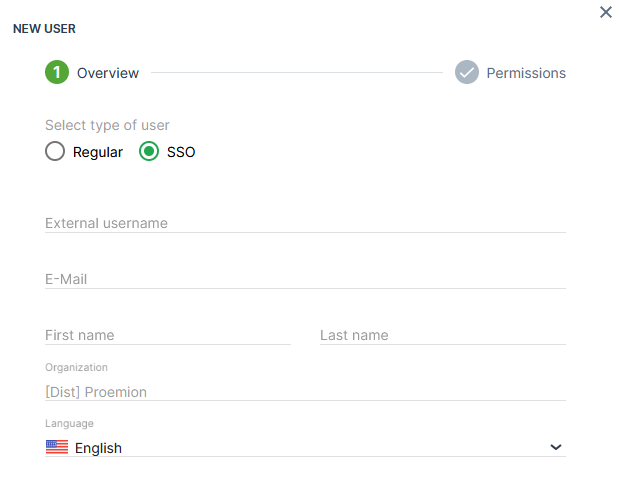This screenshot has height=483, width=619.
Task: Expand the Language dropdown arrow
Action: pos(556,448)
